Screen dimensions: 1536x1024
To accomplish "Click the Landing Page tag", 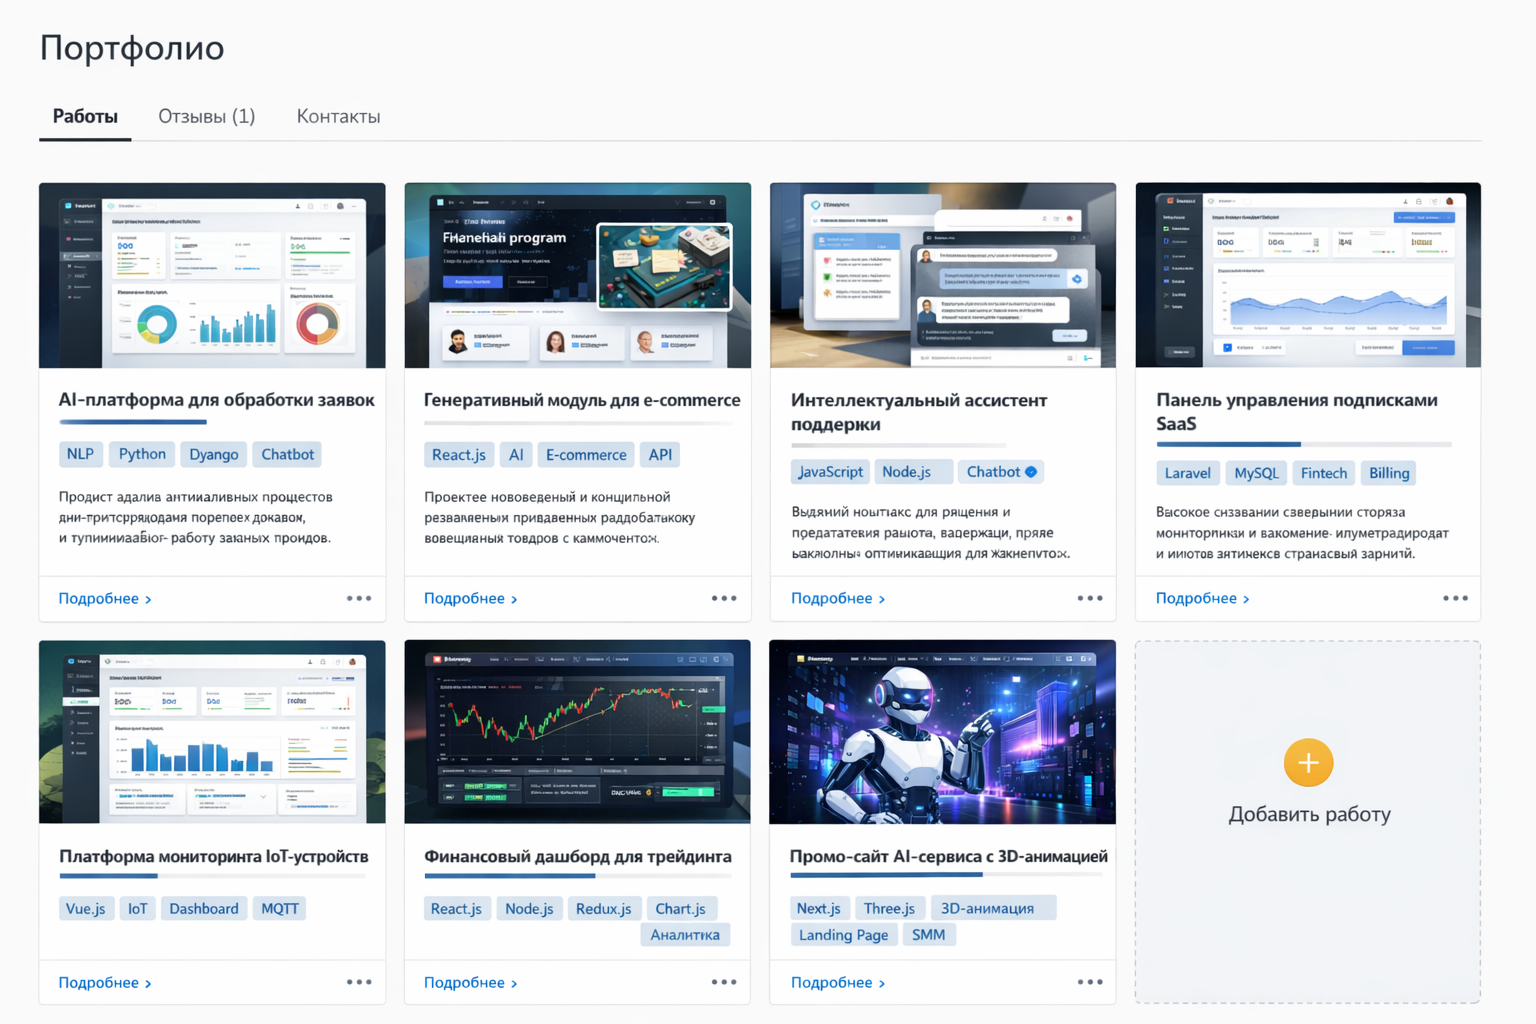I will pyautogui.click(x=843, y=935).
